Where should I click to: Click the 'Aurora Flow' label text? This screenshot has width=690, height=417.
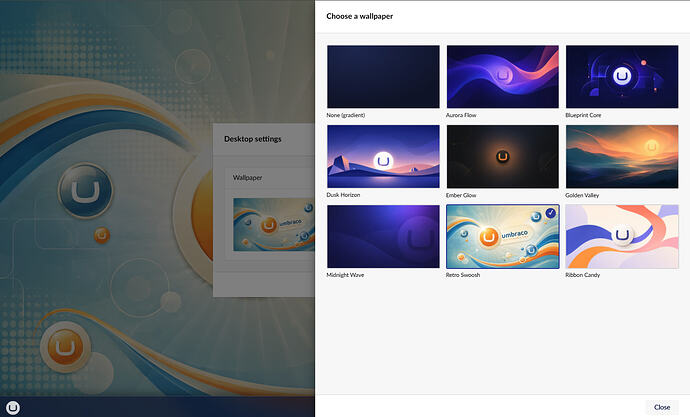click(461, 115)
